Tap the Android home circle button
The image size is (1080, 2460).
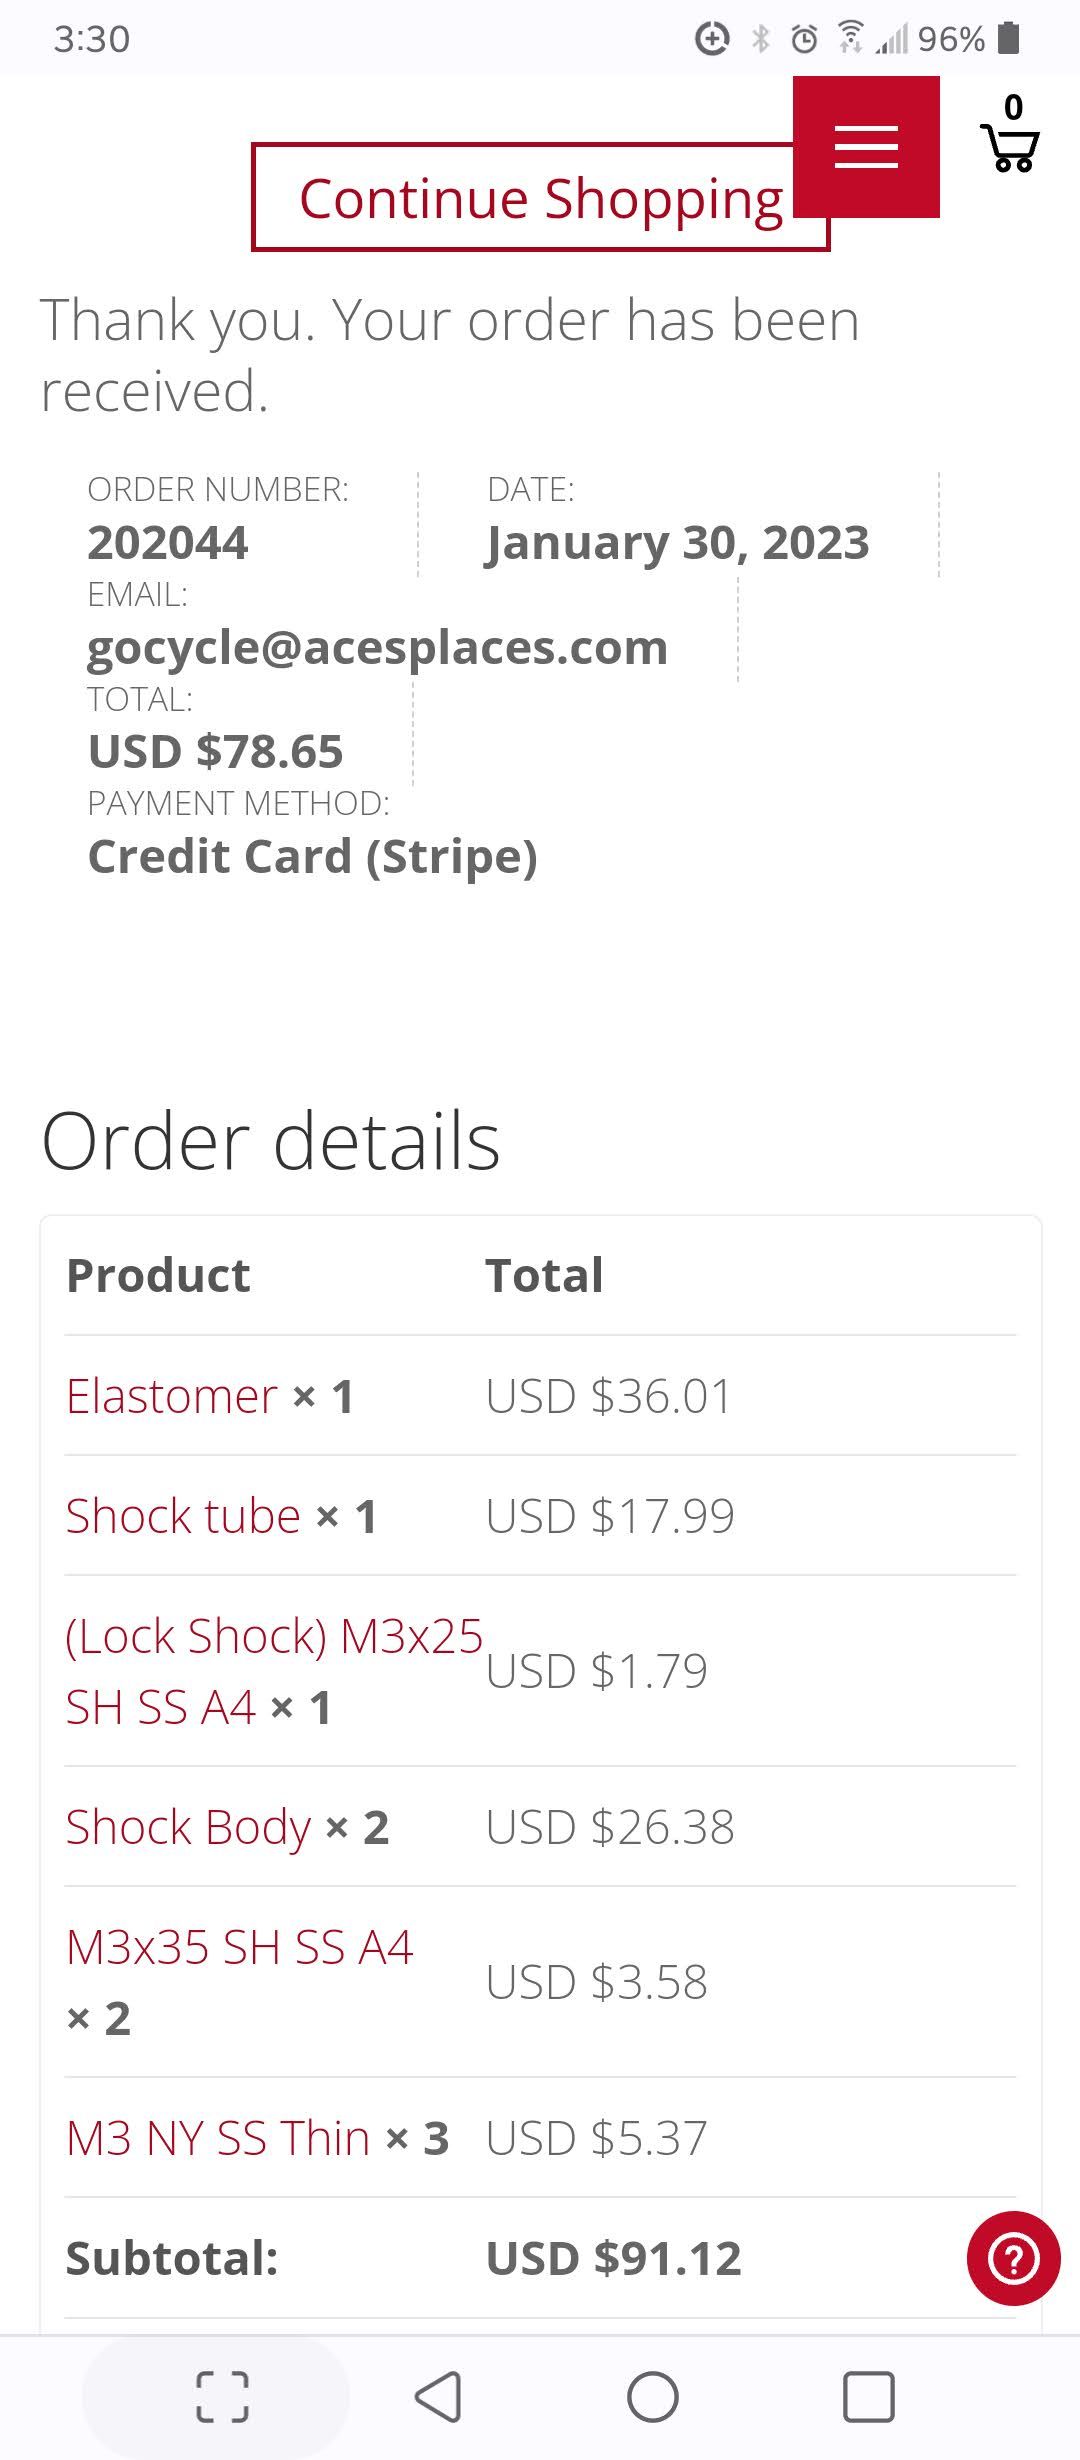pos(653,2397)
